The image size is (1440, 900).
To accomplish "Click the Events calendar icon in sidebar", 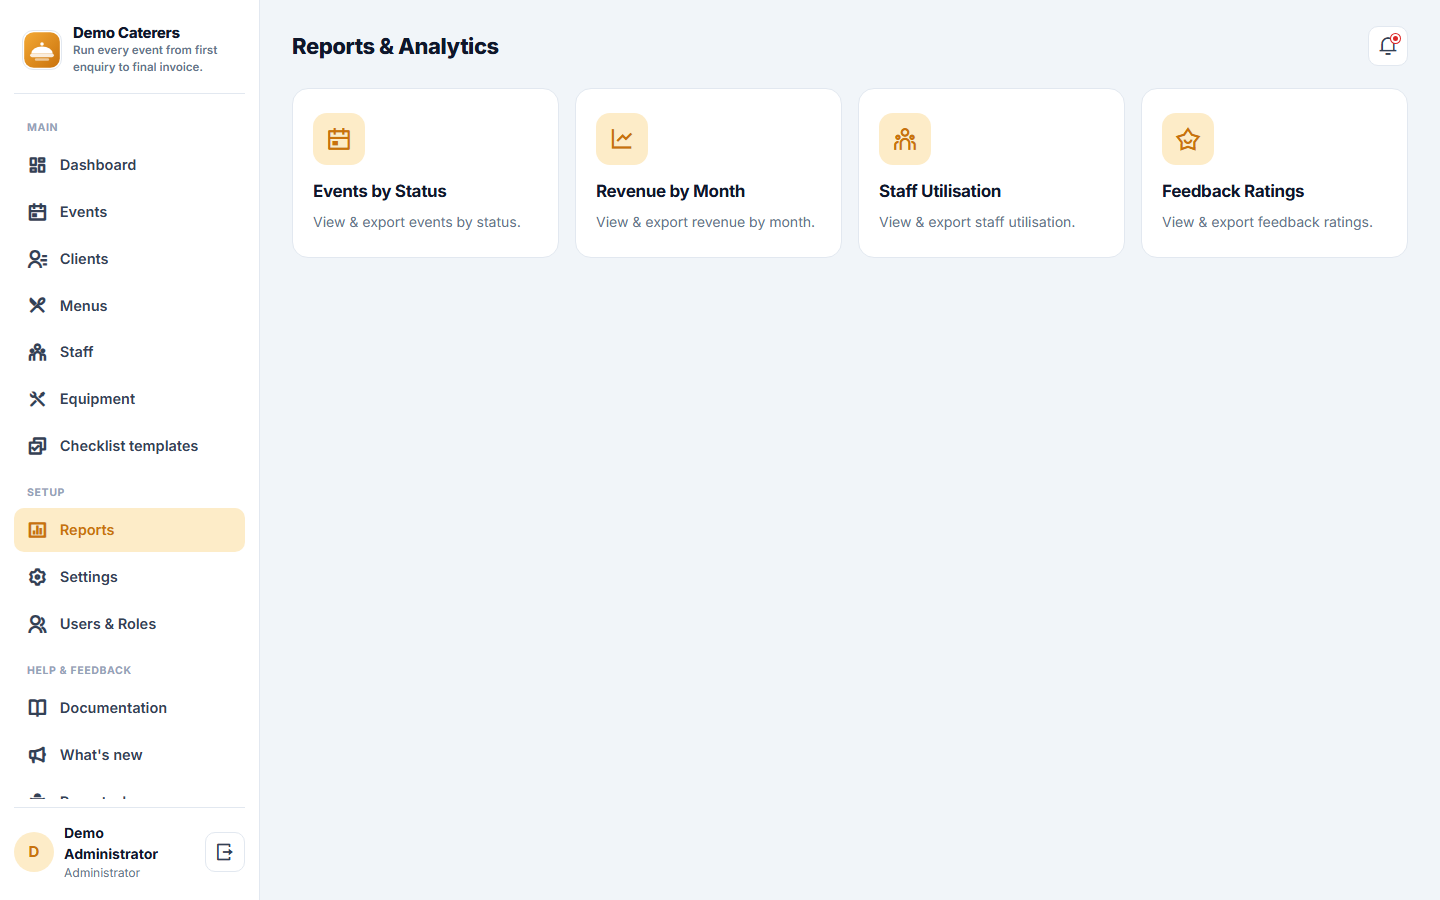I will pos(37,212).
